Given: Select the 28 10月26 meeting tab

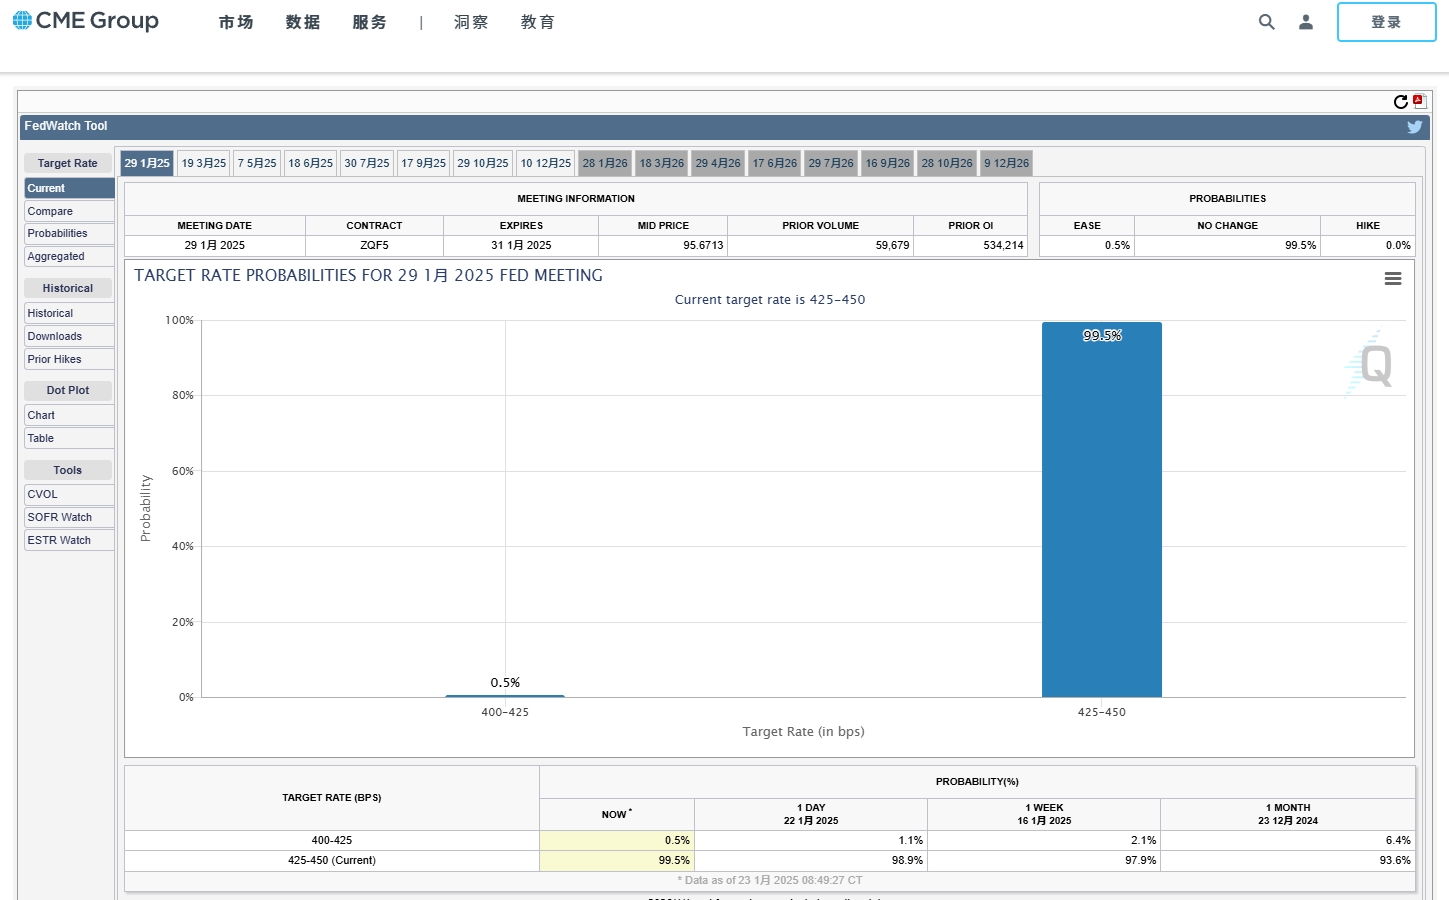Looking at the screenshot, I should [947, 163].
